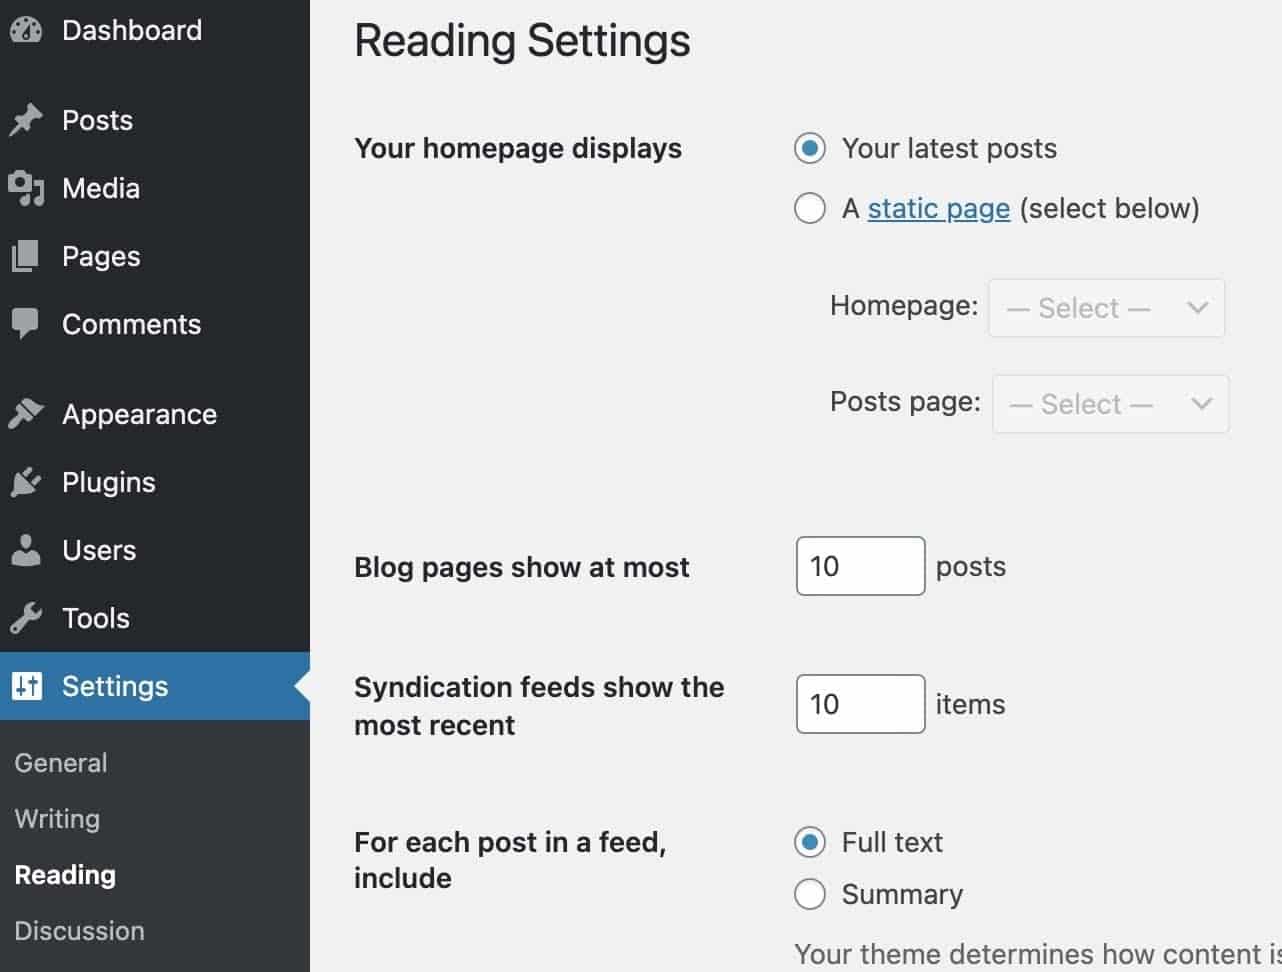This screenshot has width=1282, height=972.
Task: Open the Tools menu
Action: click(x=155, y=618)
